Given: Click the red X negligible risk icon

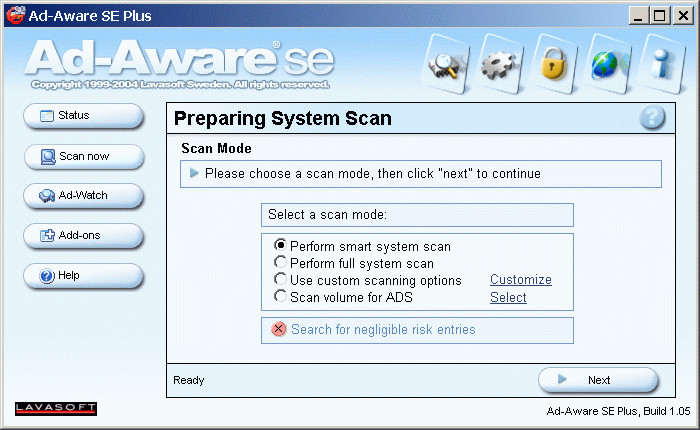Looking at the screenshot, I should coord(279,330).
